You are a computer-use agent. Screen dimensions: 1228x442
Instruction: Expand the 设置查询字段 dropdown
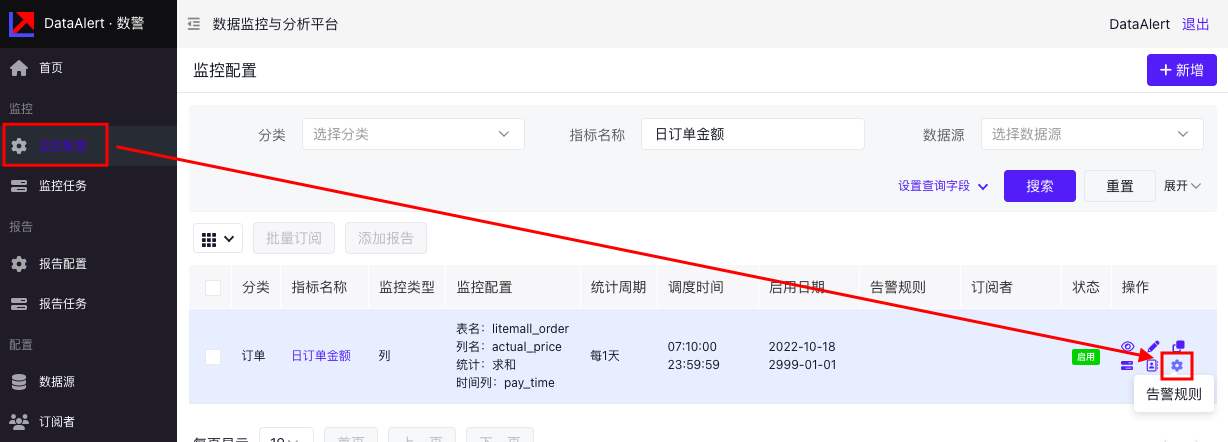click(x=943, y=186)
